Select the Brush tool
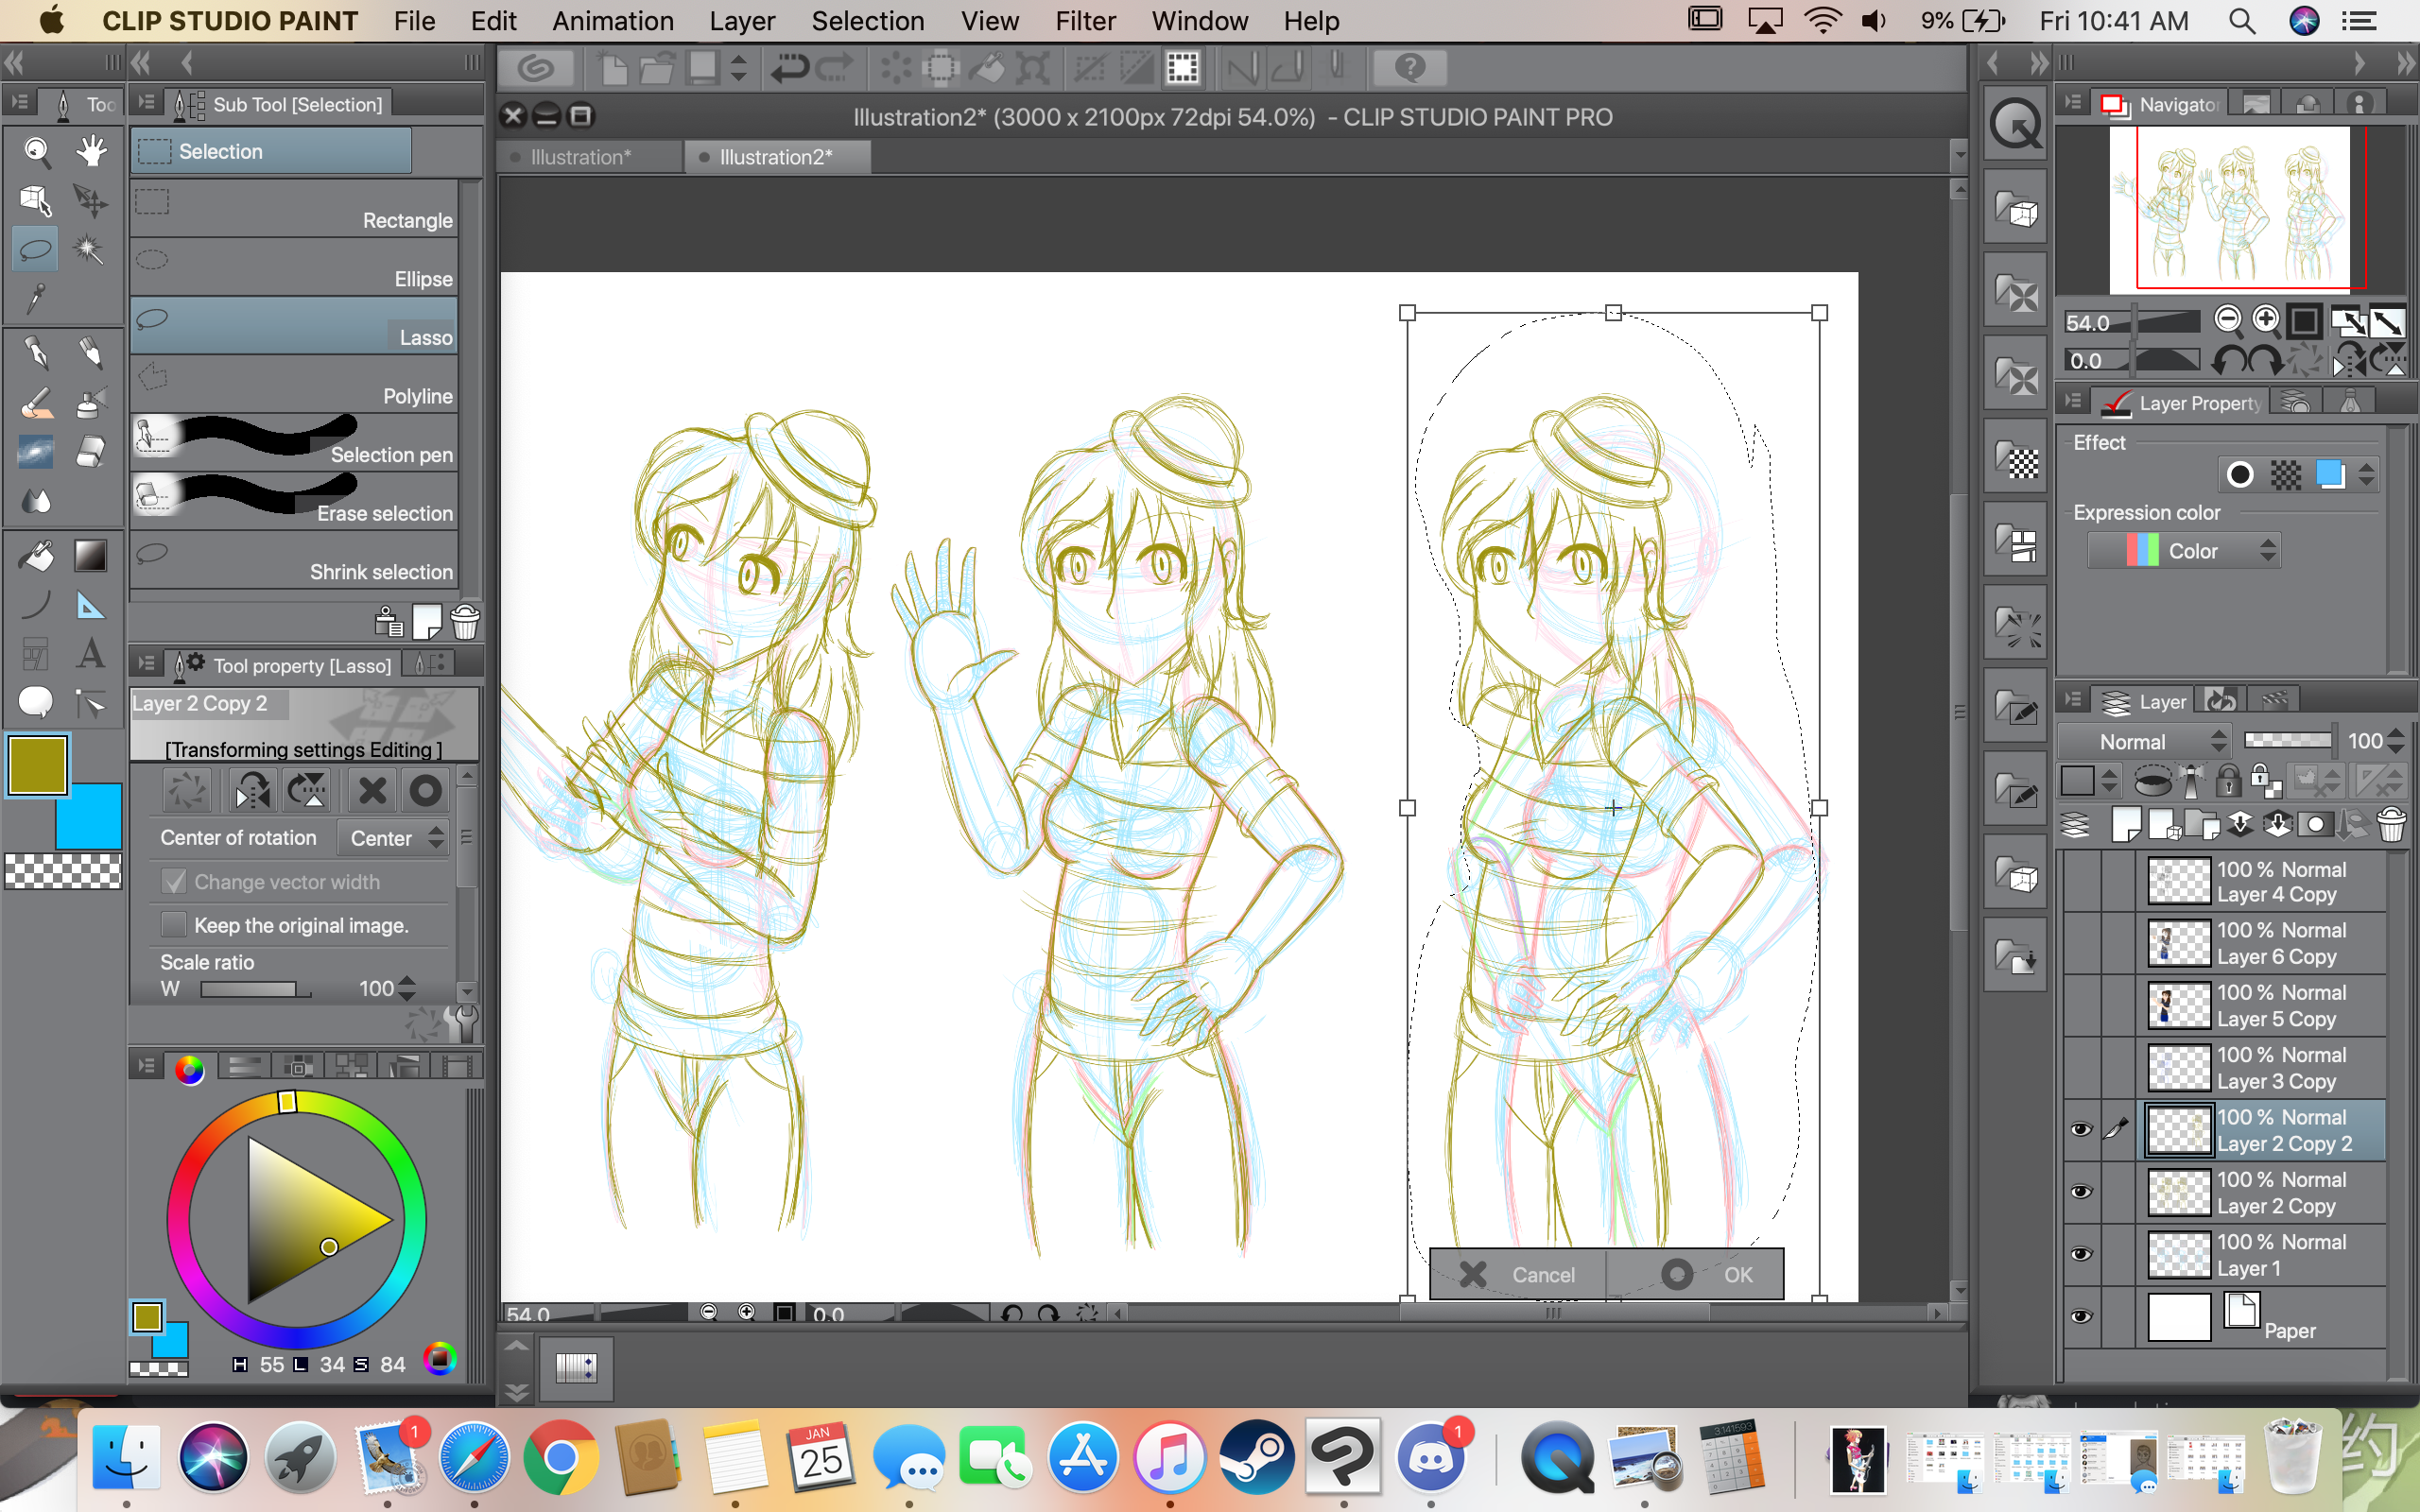The width and height of the screenshot is (2420, 1512). coord(36,403)
